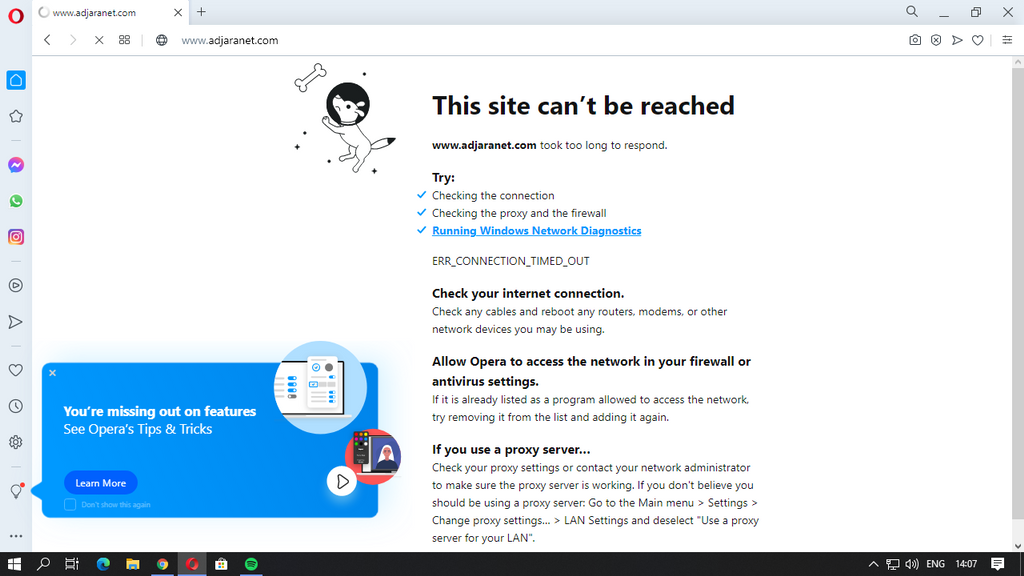Tick Don't show this again checkbox
Viewport: 1024px width, 576px height.
[x=70, y=504]
